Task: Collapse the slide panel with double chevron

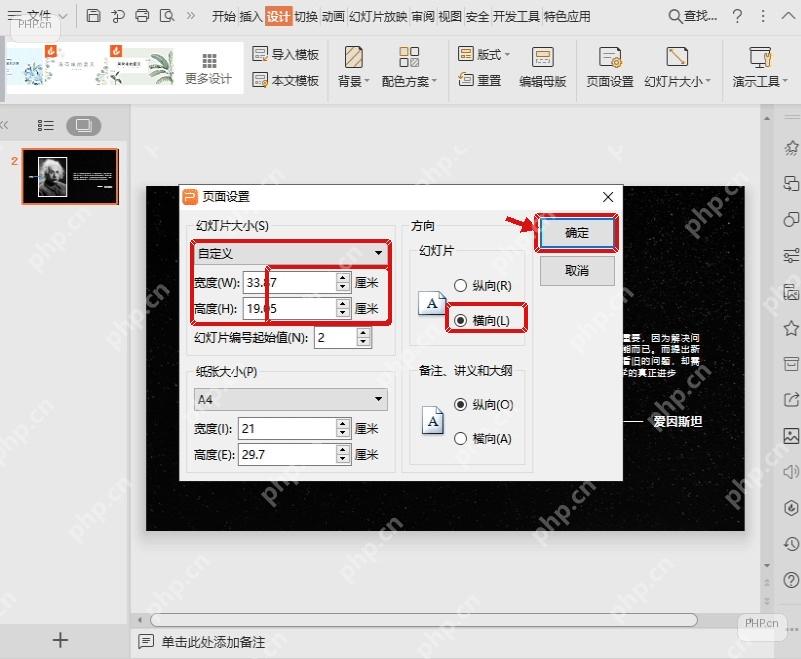Action: [5, 125]
